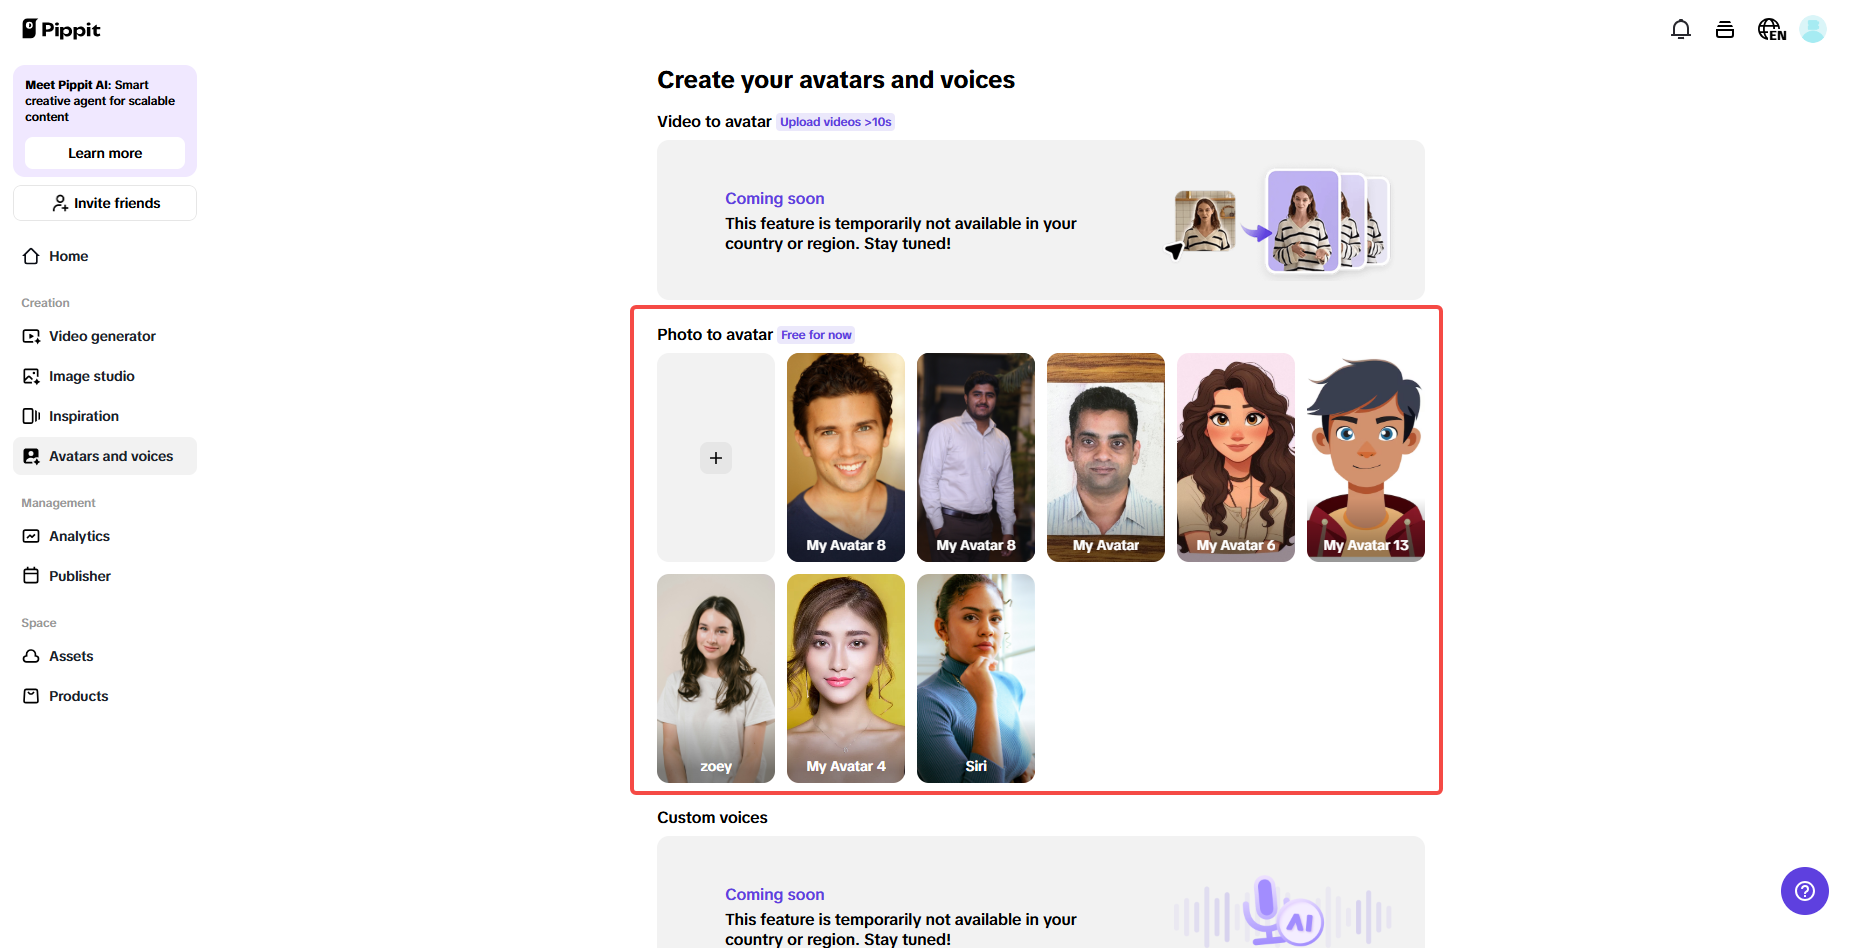The image size is (1857, 948).
Task: Click the Video generator icon
Action: [31, 336]
